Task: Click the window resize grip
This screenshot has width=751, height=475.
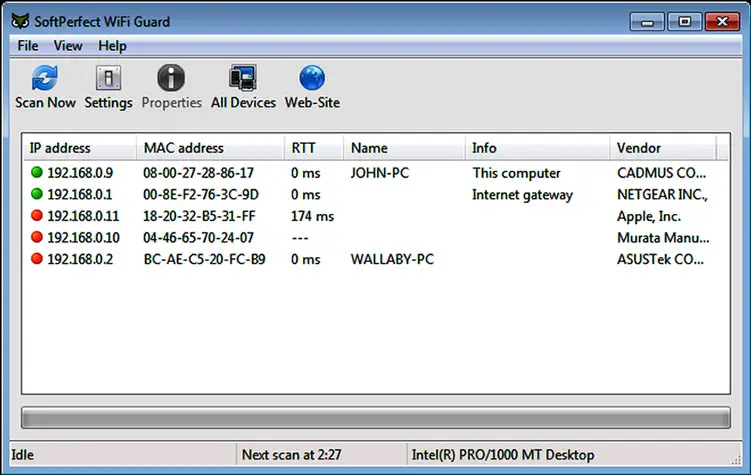Action: 736,460
